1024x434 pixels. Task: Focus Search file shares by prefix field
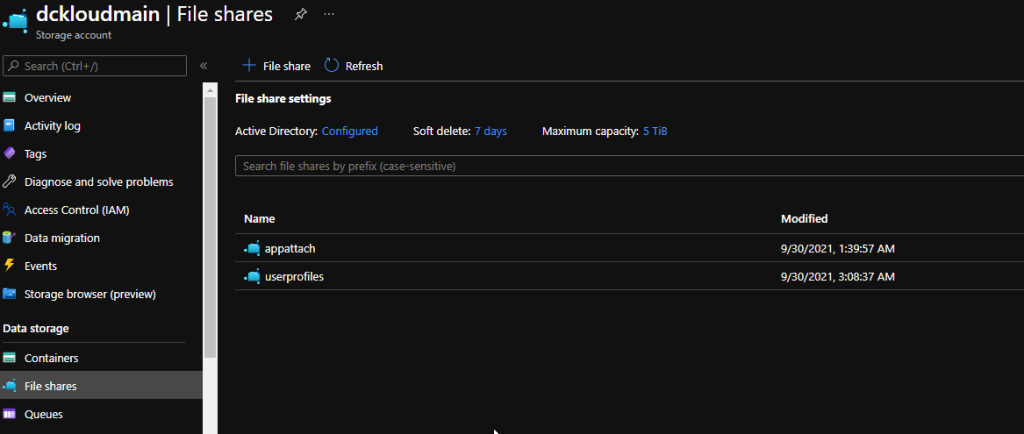pos(630,166)
